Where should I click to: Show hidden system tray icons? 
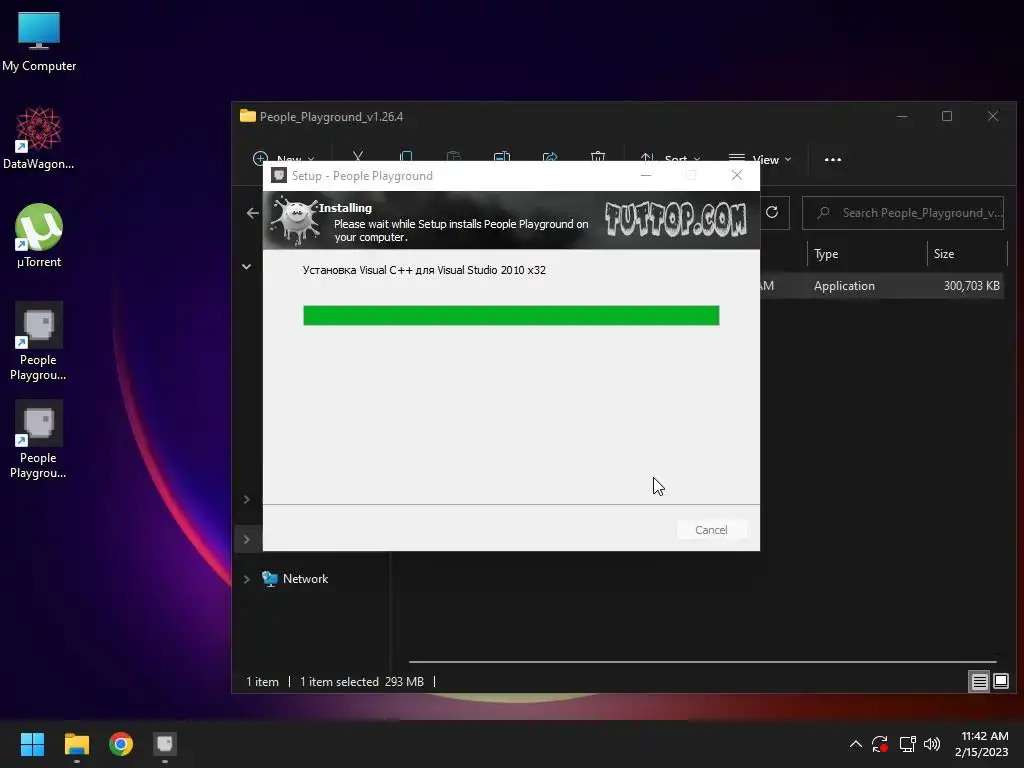(x=856, y=744)
